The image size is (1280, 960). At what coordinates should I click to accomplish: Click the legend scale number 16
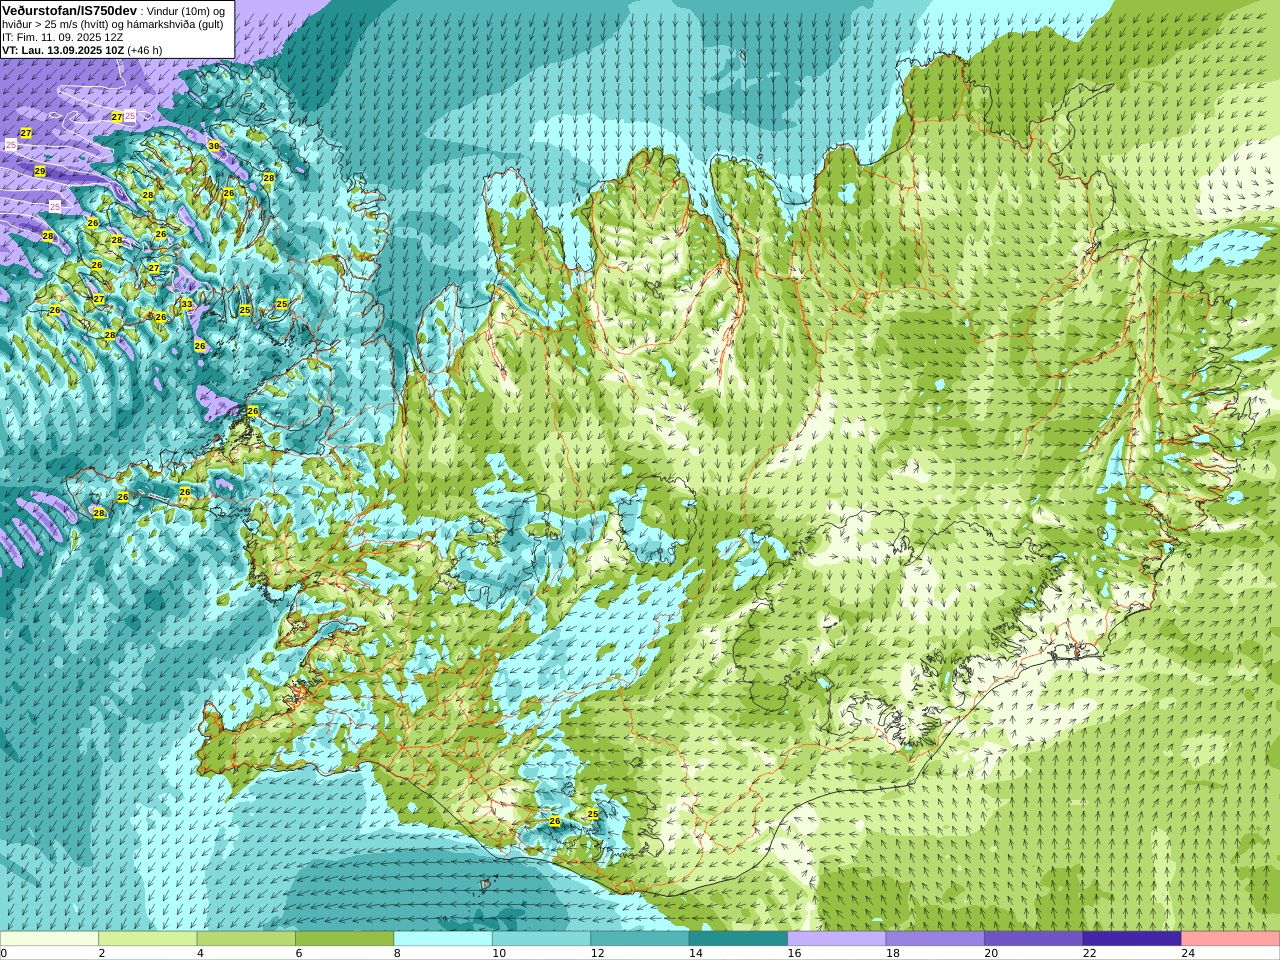pyautogui.click(x=794, y=953)
